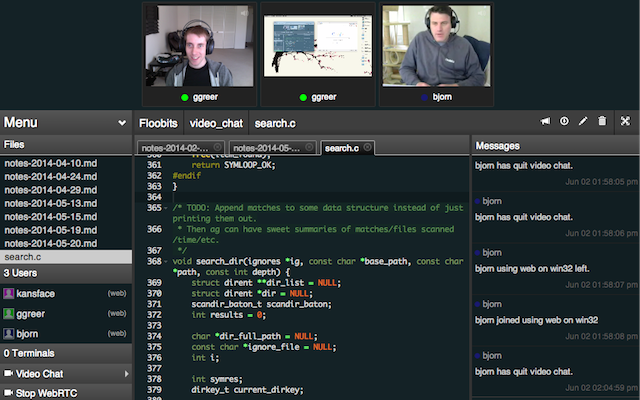Image resolution: width=640 pixels, height=400 pixels.
Task: Mute audio on ggreer's webcam video
Action: coord(245,13)
